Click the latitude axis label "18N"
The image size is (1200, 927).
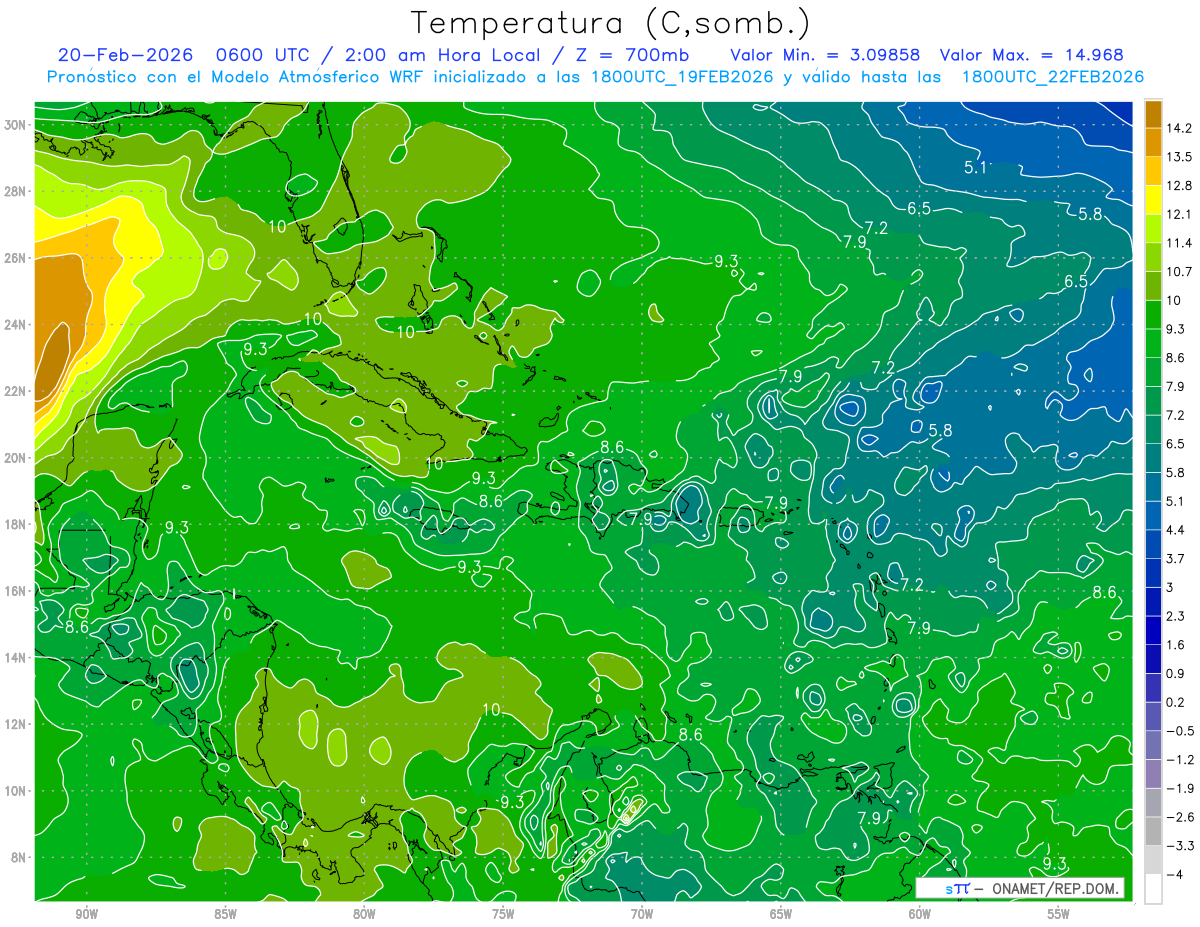[x=16, y=524]
